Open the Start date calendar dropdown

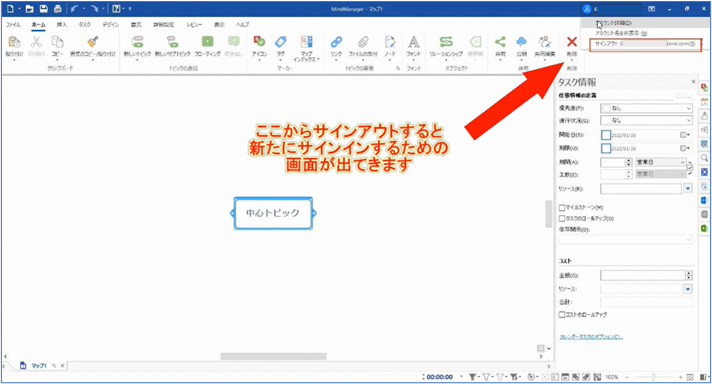[x=685, y=135]
